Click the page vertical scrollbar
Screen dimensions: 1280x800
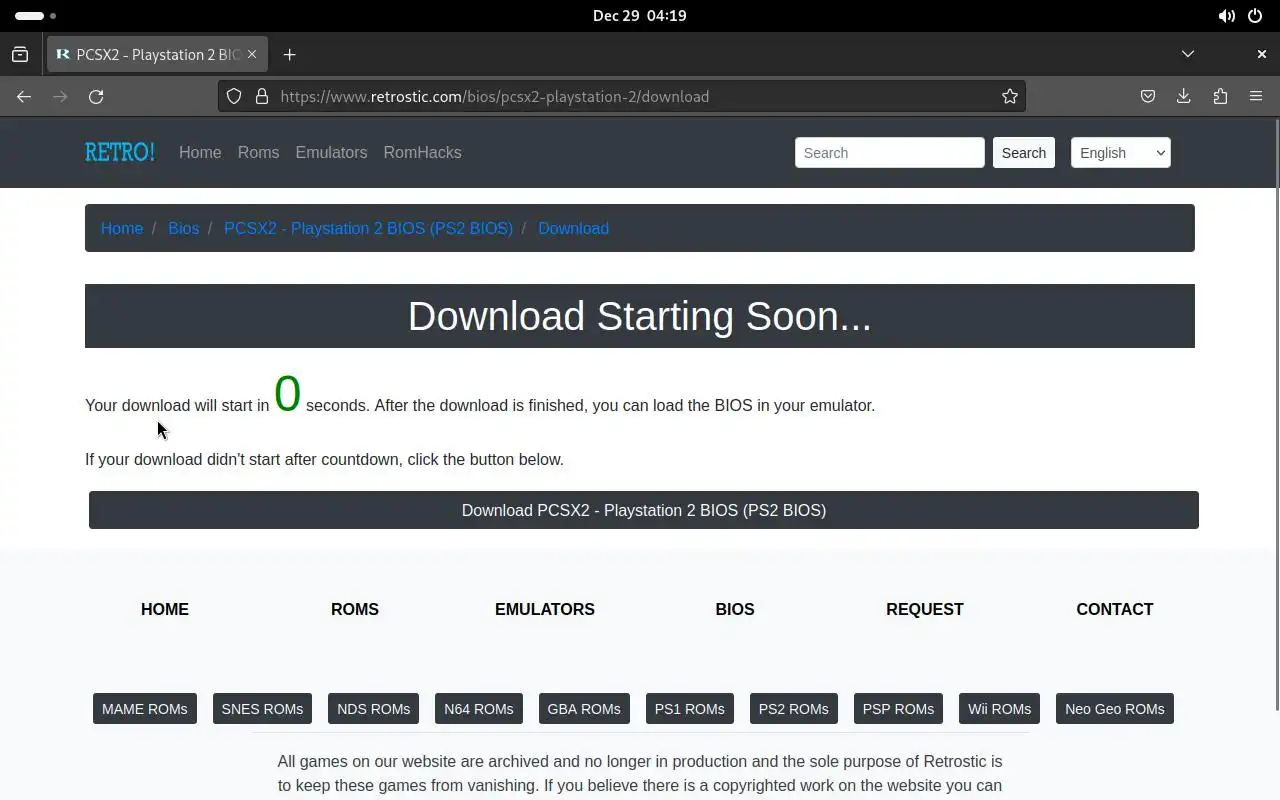[1276, 415]
